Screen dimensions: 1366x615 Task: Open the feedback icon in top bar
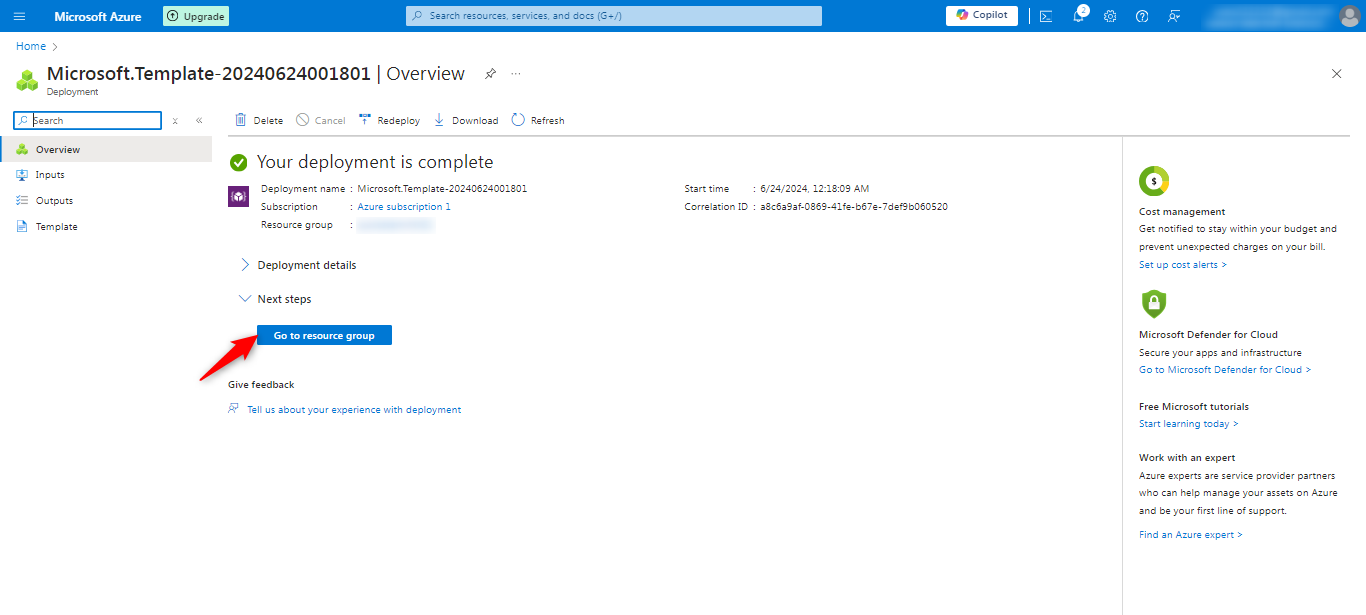click(x=1174, y=16)
